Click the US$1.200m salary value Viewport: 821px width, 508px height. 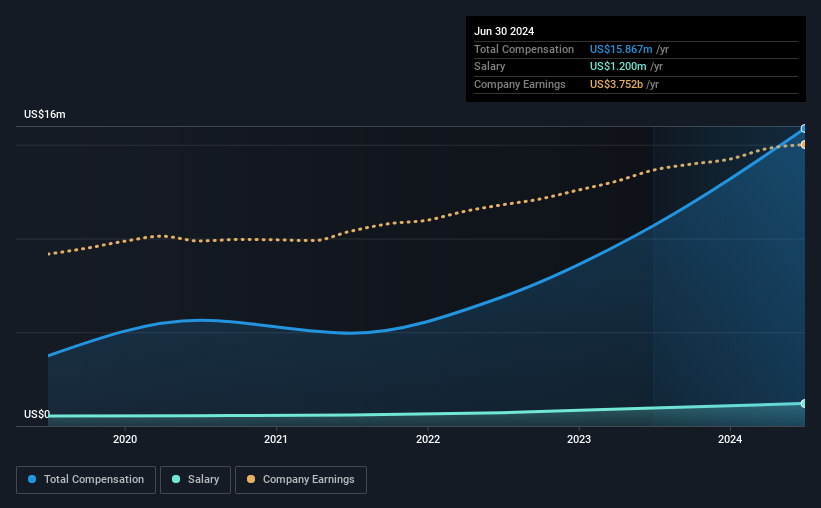coord(618,67)
